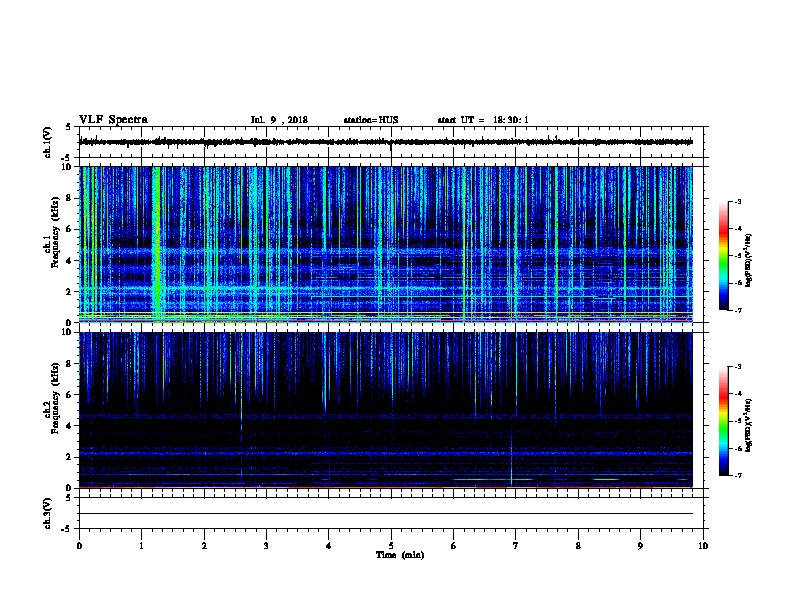Click the time axis tick label "3"
This screenshot has width=792, height=612.
pyautogui.click(x=266, y=546)
